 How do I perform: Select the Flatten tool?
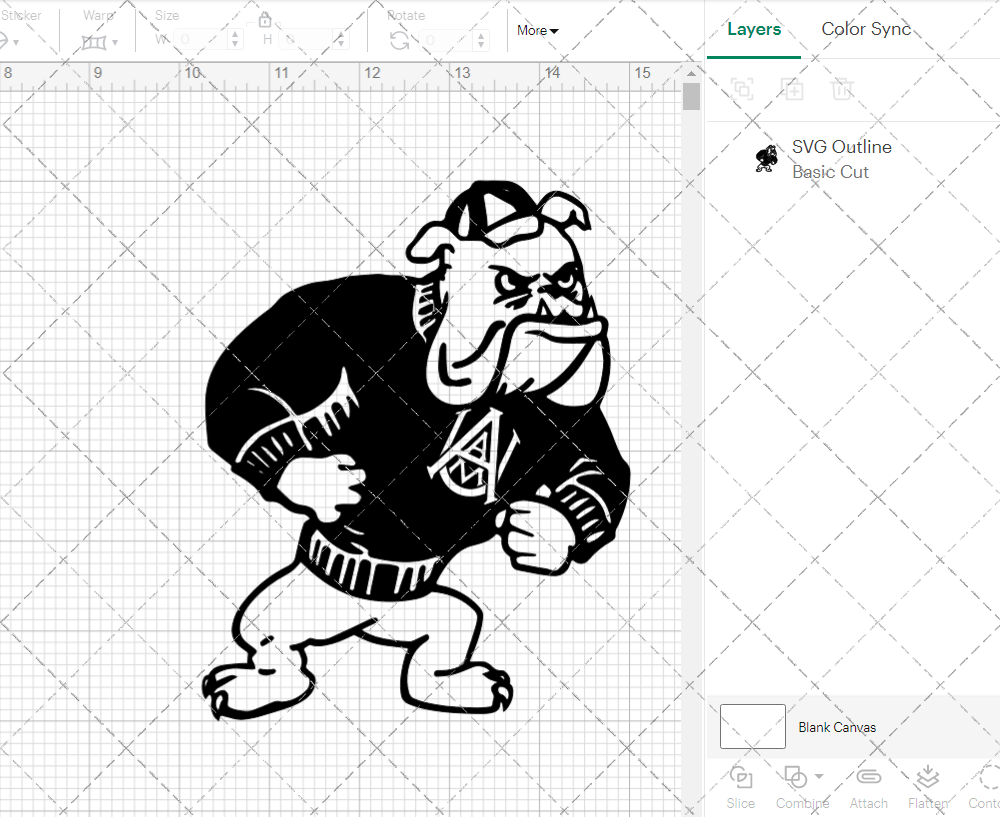pos(927,787)
